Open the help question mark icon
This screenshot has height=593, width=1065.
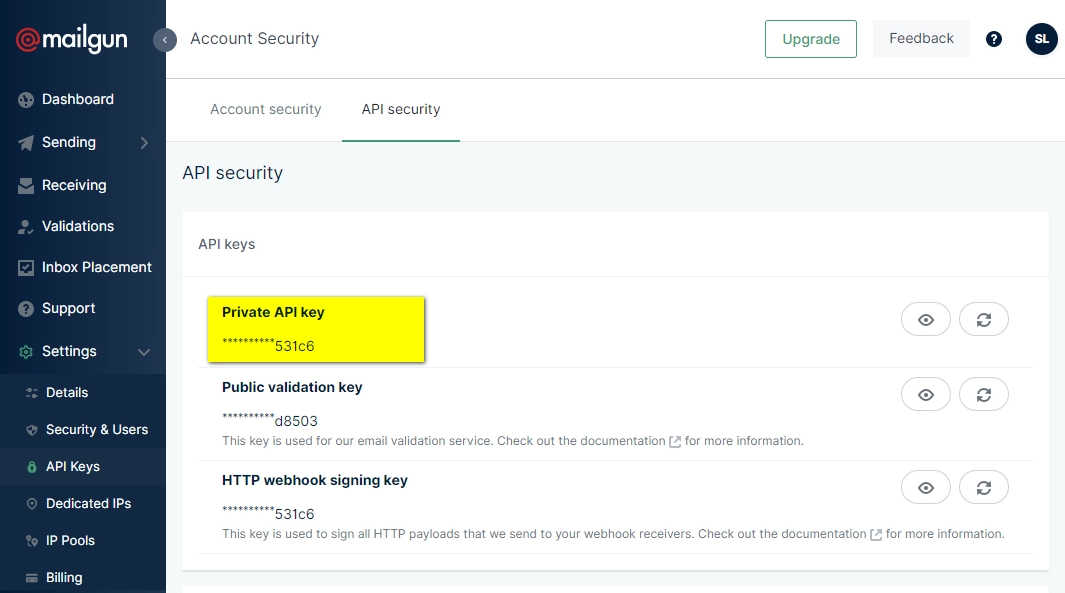pos(993,38)
